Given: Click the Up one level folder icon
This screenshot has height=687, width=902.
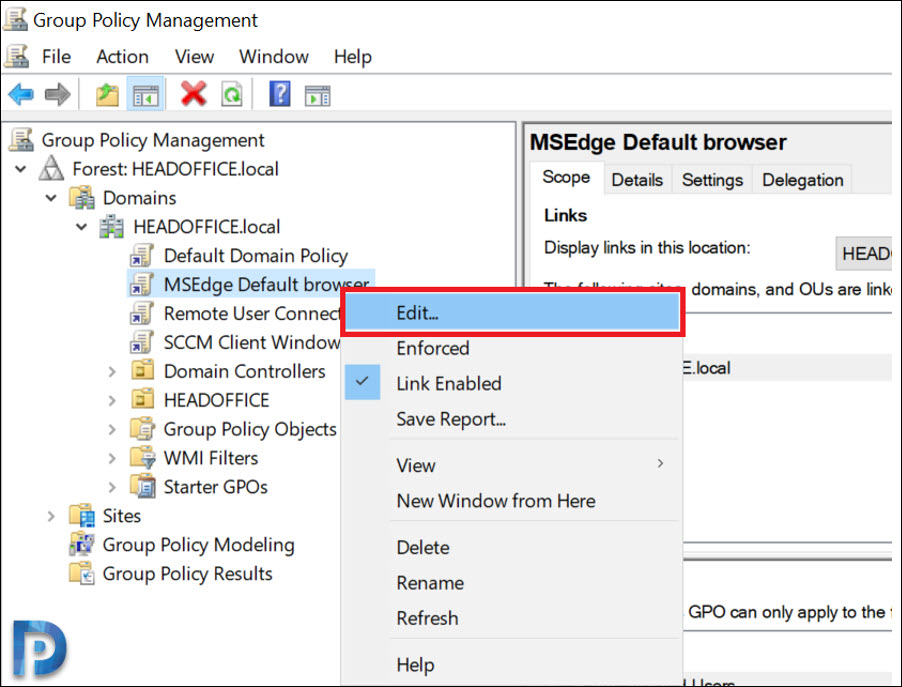Looking at the screenshot, I should coord(107,94).
